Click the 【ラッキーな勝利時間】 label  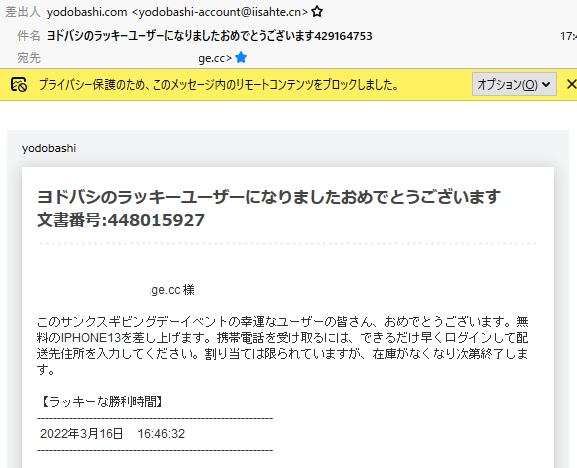tap(101, 401)
